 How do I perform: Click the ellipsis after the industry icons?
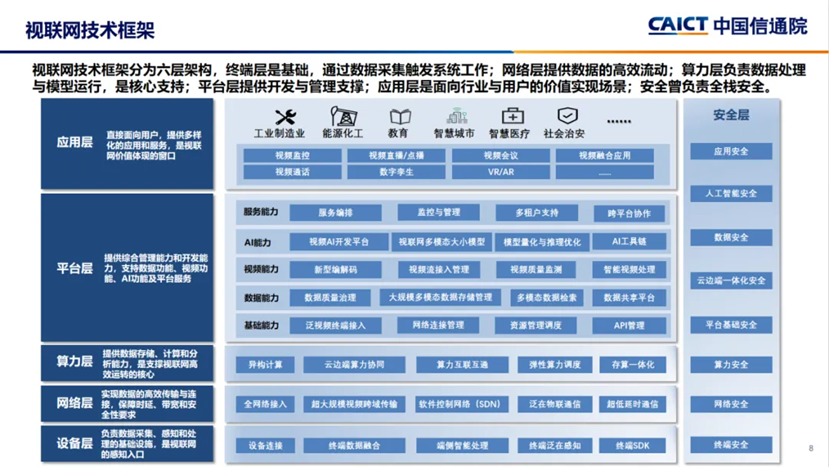[x=619, y=121]
